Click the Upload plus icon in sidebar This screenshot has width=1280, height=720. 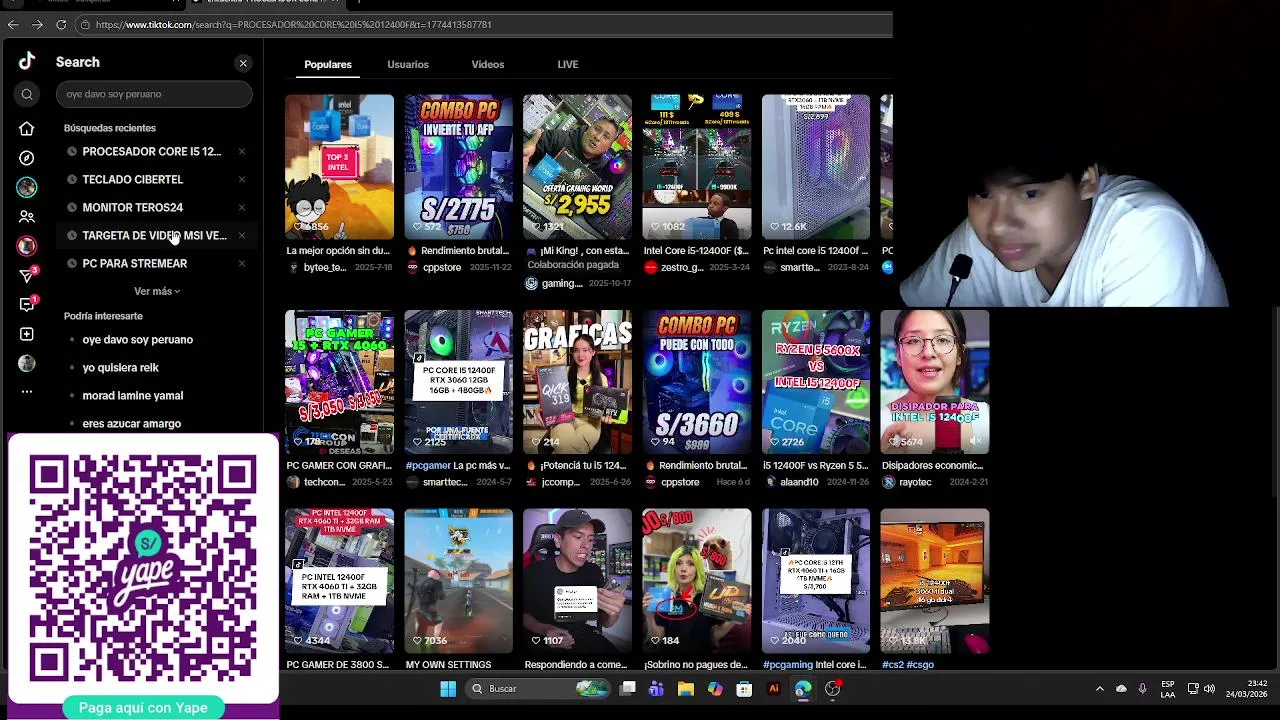(27, 334)
